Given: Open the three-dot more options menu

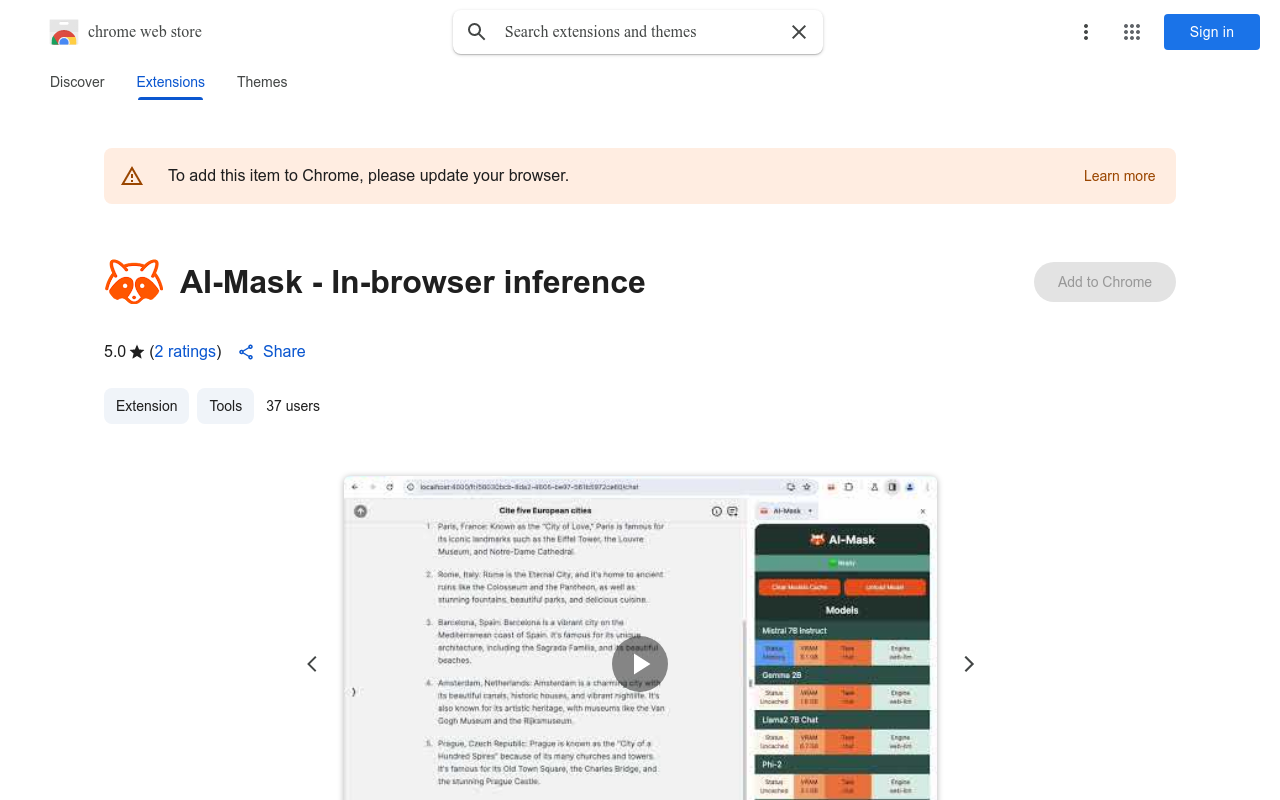Looking at the screenshot, I should (1086, 32).
